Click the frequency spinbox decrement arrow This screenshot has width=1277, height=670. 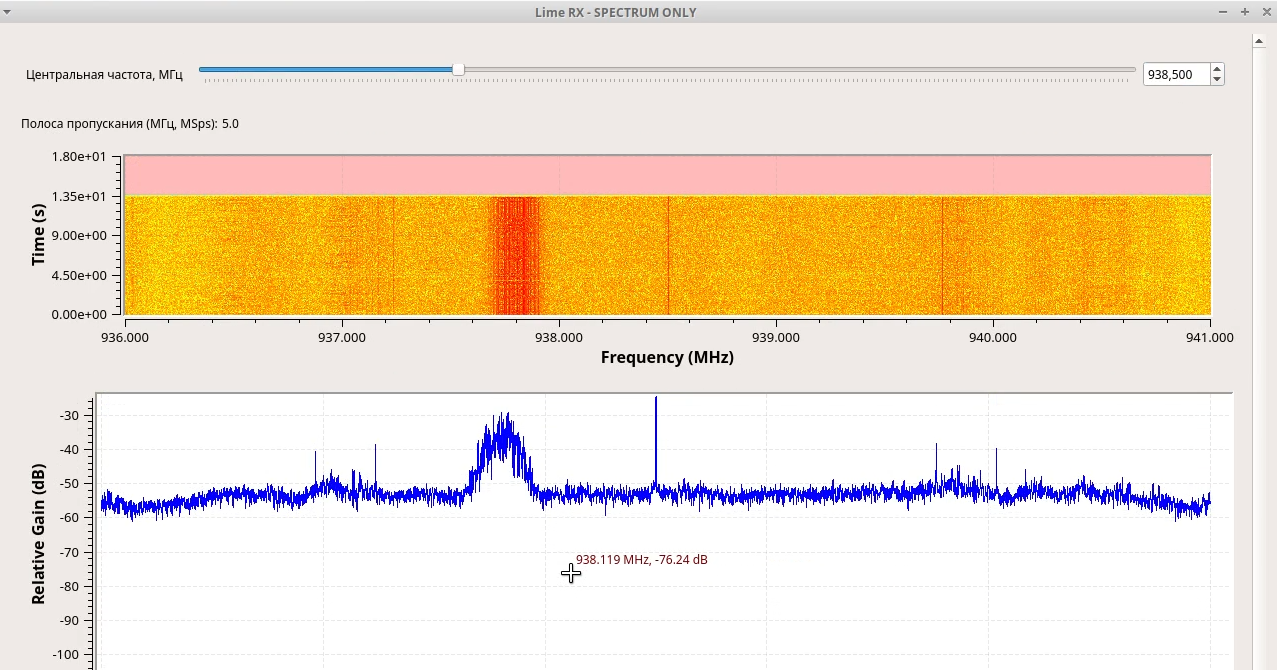[1216, 80]
